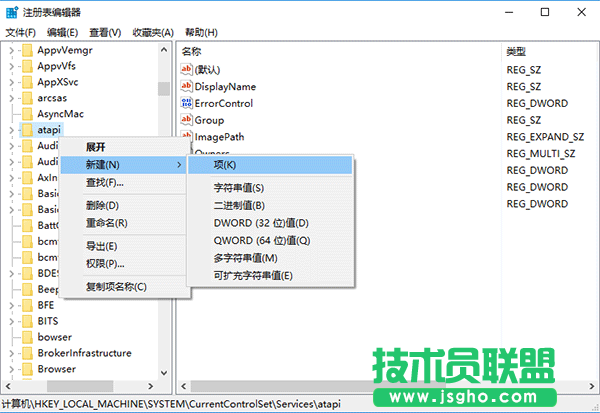The image size is (600, 413).
Task: Choose 项(K) from the New submenu
Action: [224, 164]
